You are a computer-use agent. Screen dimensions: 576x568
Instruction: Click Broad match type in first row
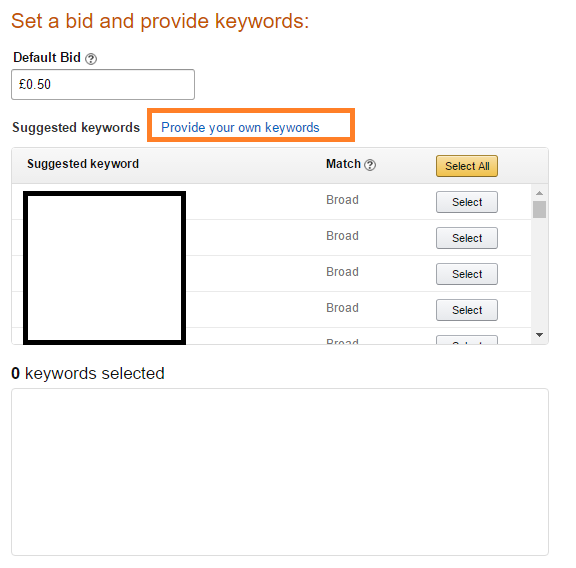coord(342,200)
